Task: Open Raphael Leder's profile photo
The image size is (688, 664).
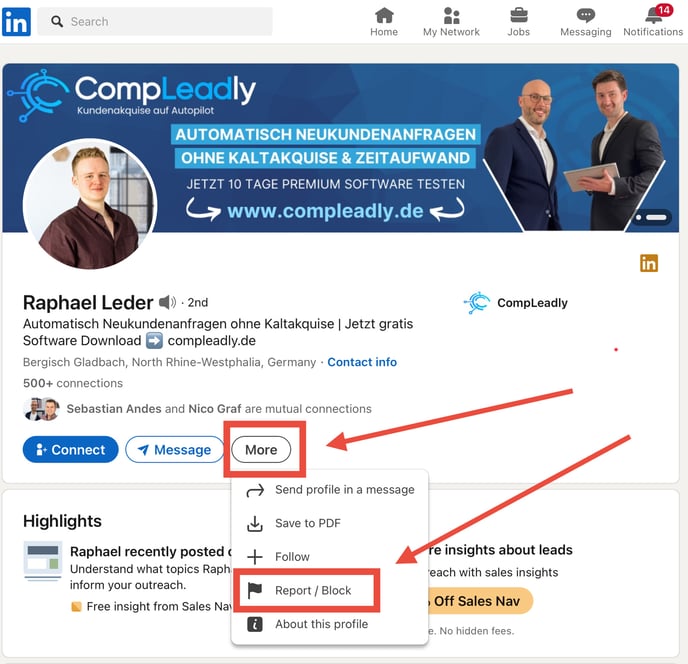Action: tap(90, 204)
